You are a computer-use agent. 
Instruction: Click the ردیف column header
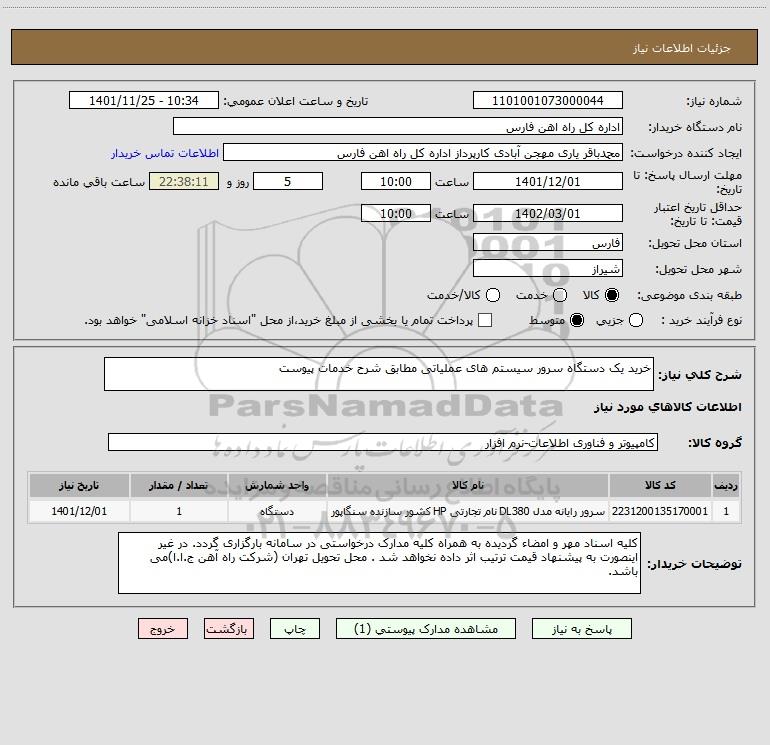point(726,486)
